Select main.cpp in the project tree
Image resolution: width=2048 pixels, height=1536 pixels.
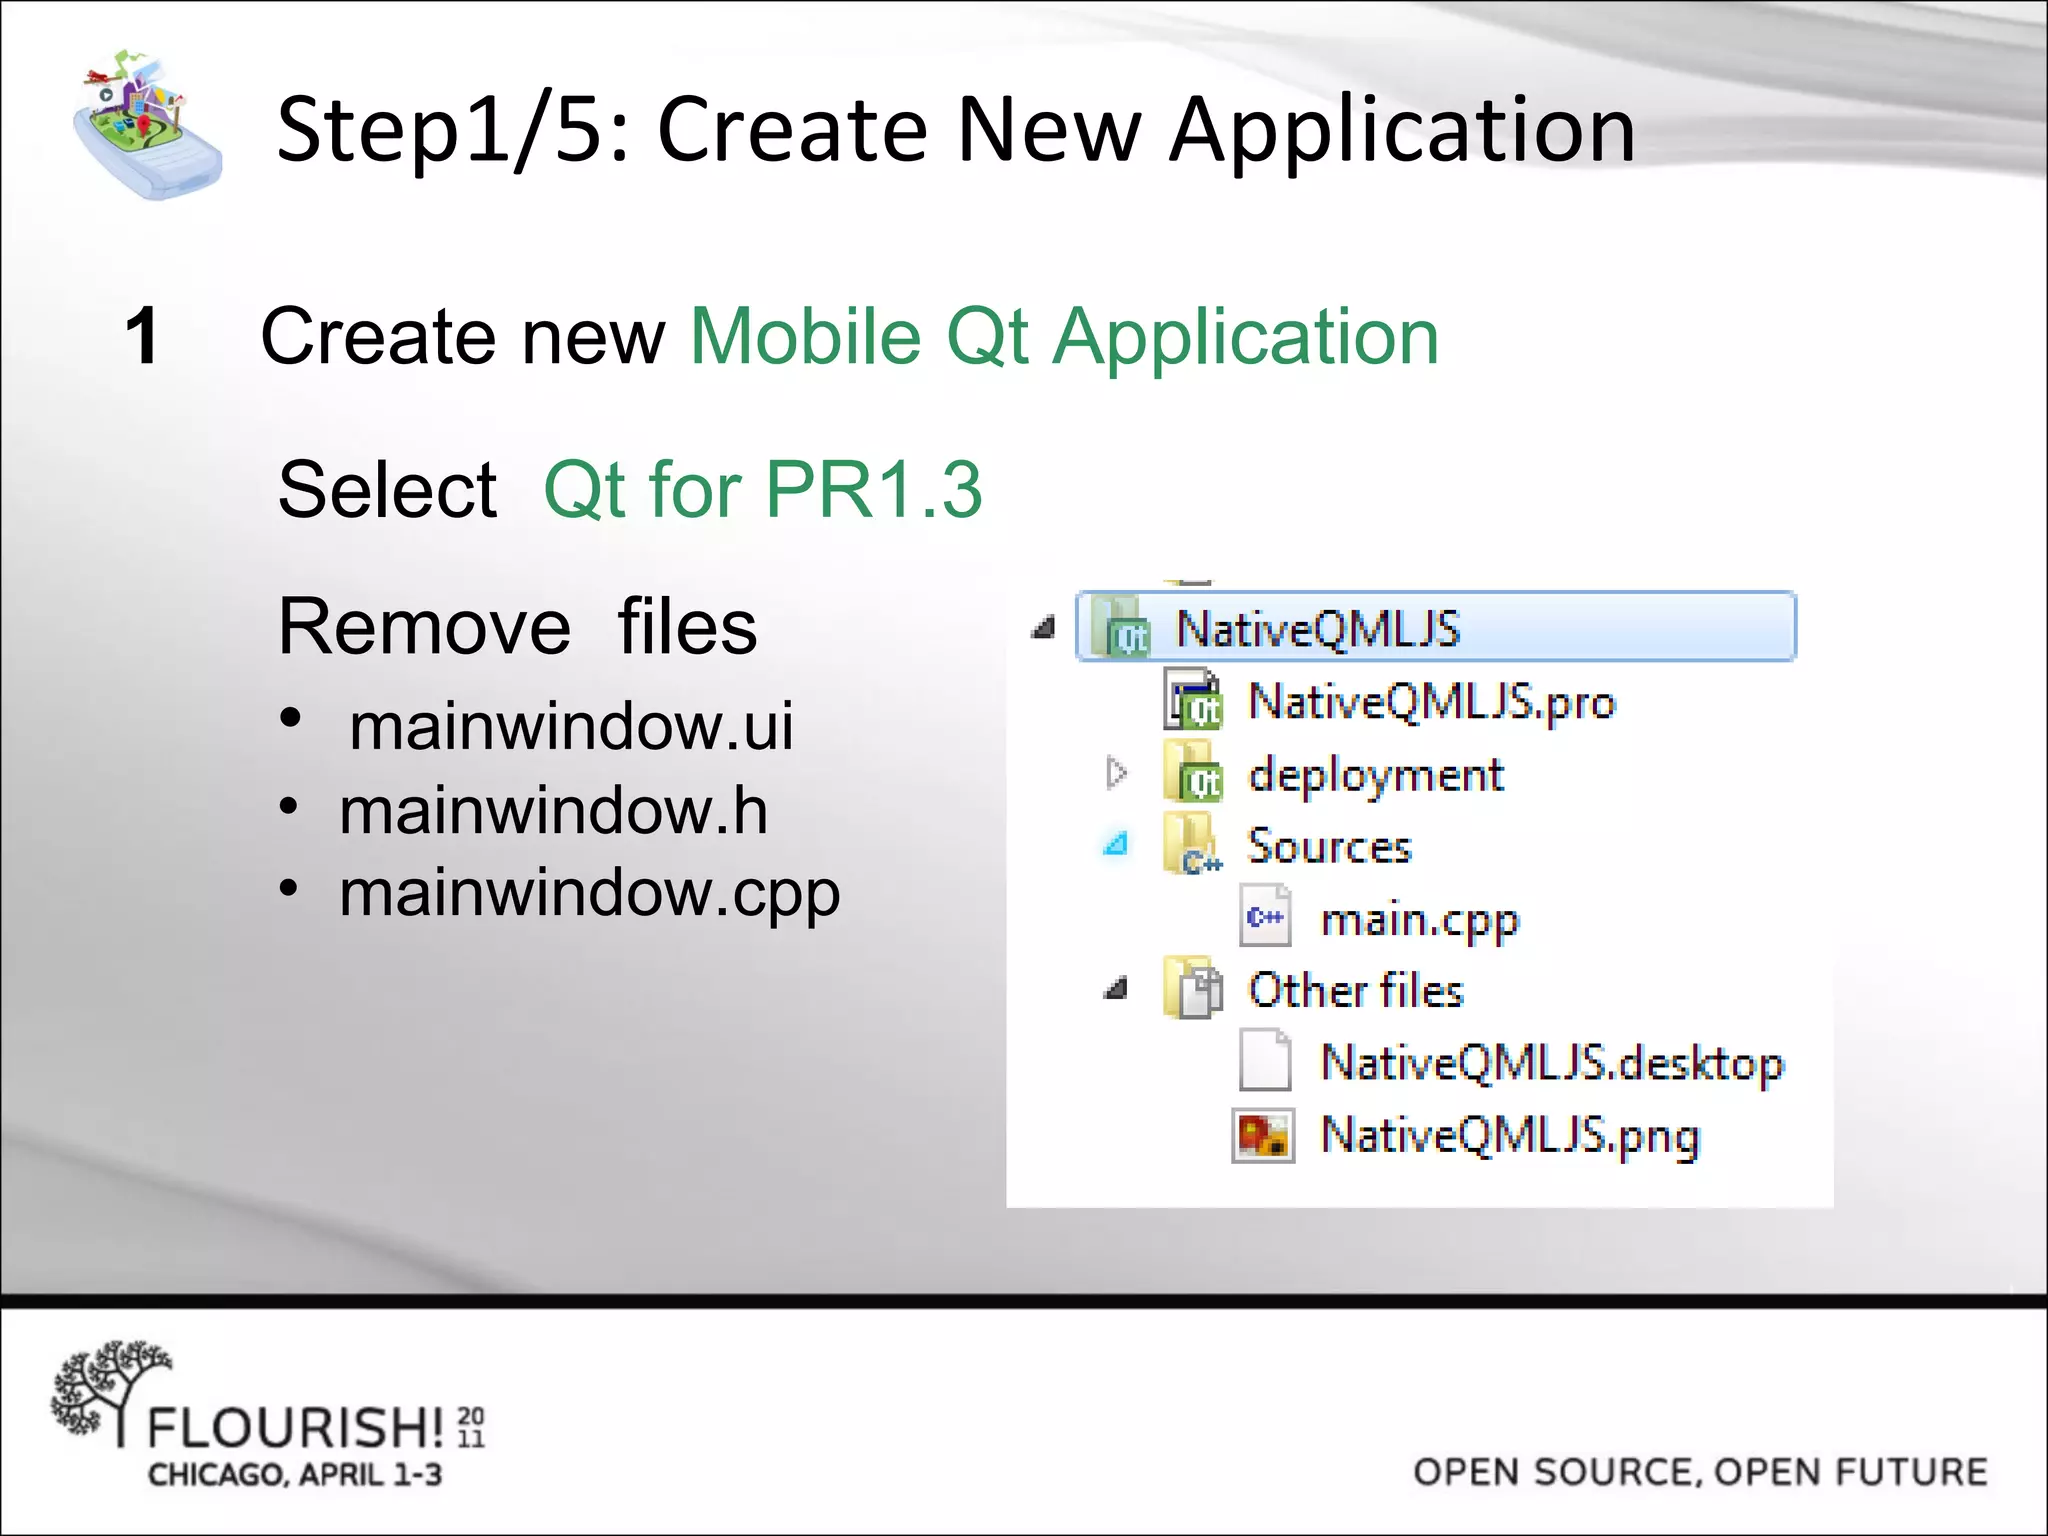coord(1419,919)
